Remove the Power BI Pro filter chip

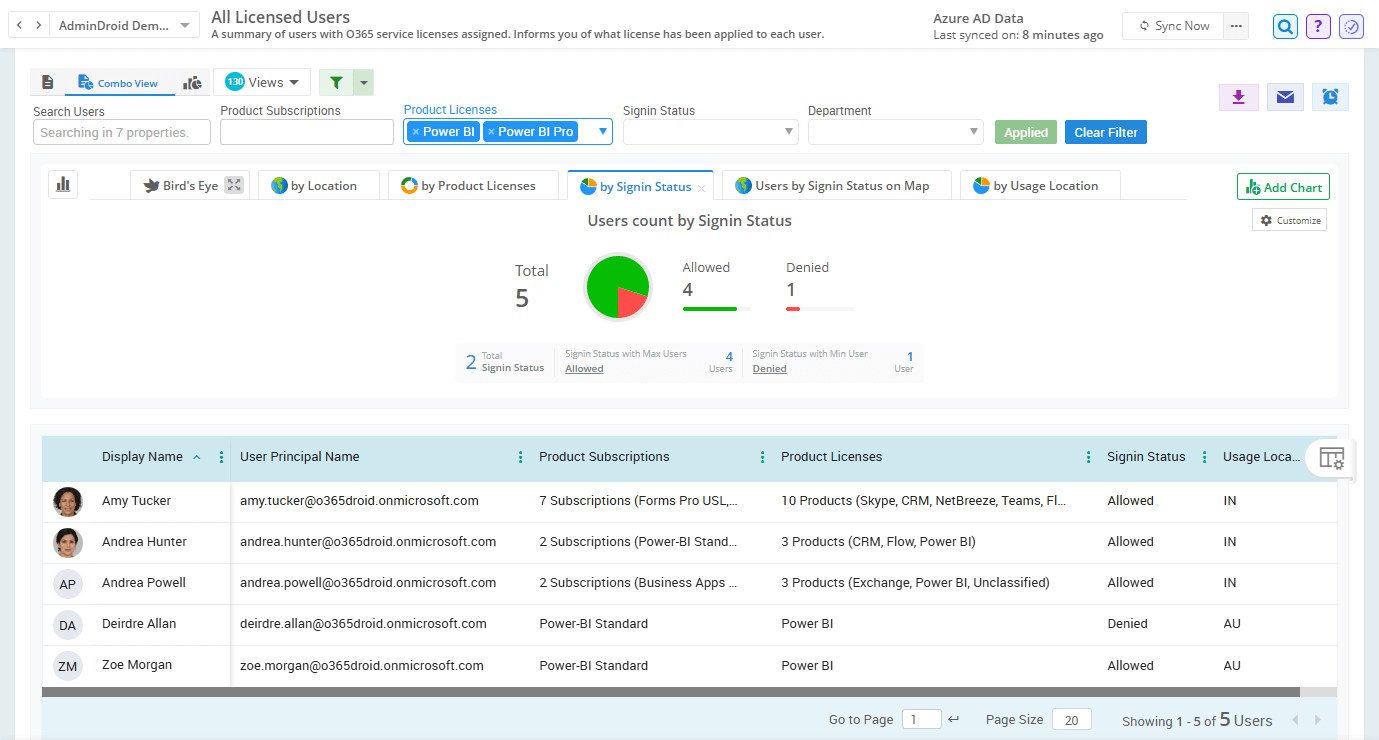point(492,131)
